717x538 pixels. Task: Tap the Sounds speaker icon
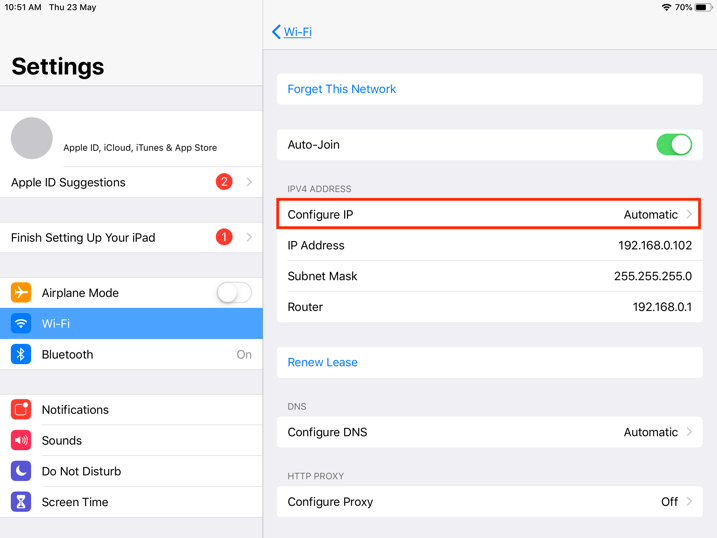click(x=21, y=440)
